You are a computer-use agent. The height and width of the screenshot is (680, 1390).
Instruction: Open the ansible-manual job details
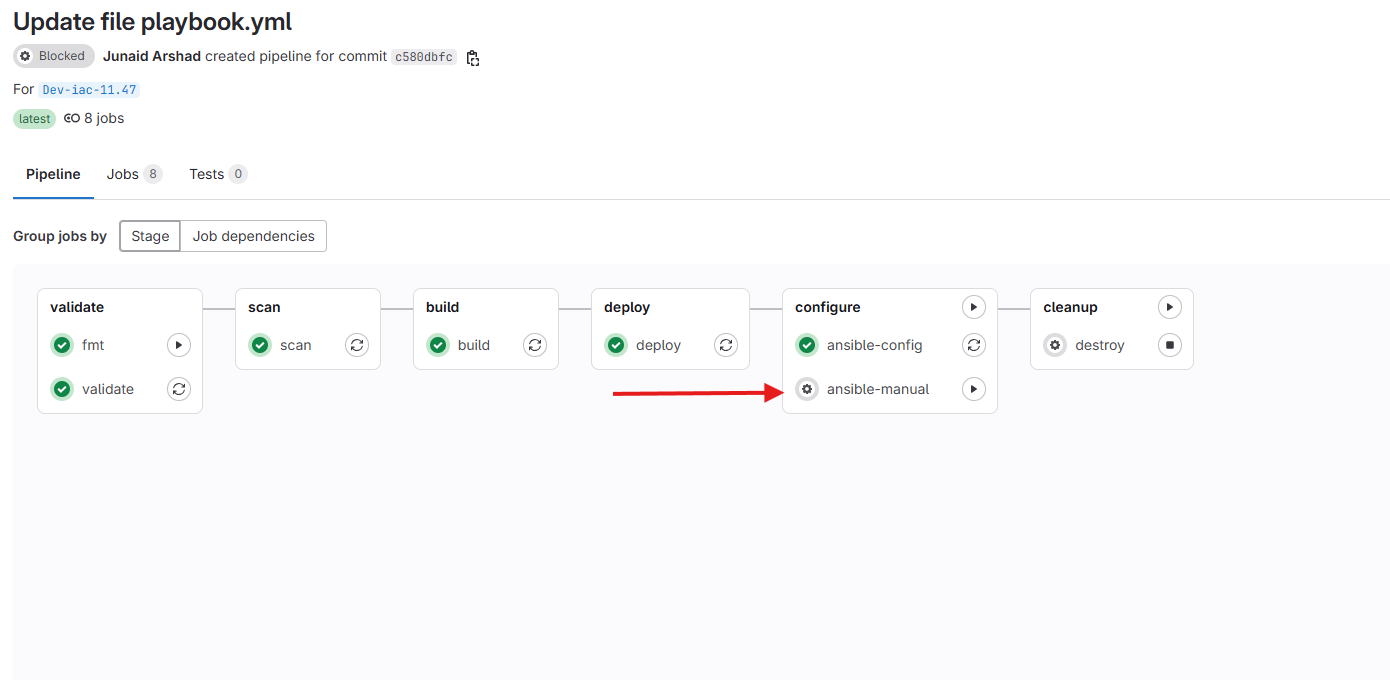coord(877,389)
